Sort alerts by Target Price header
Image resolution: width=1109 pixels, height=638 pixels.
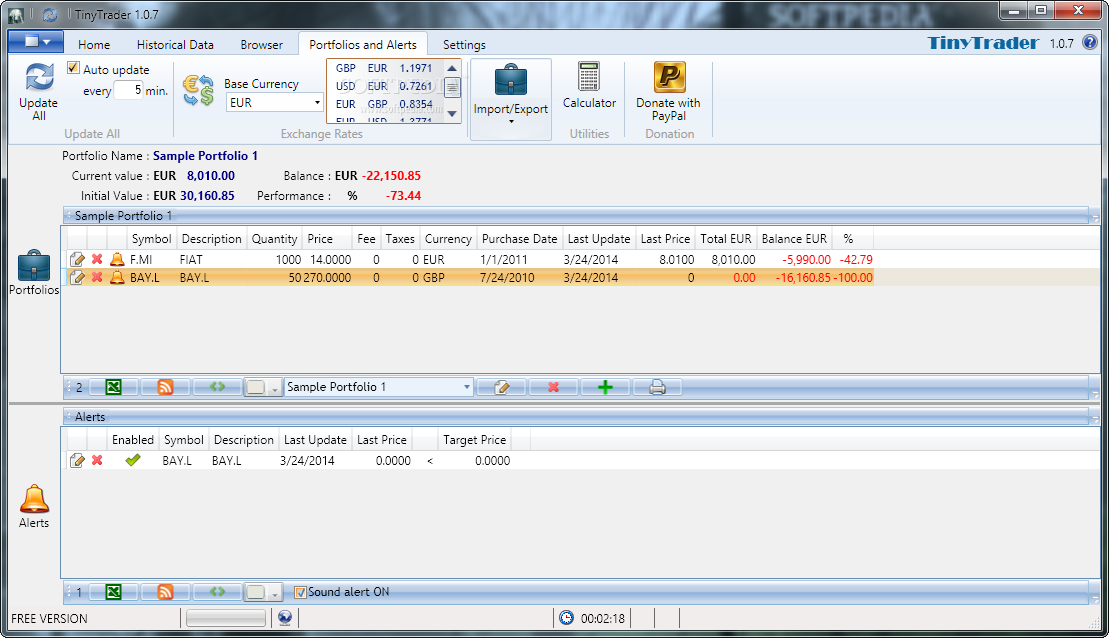[x=474, y=440]
